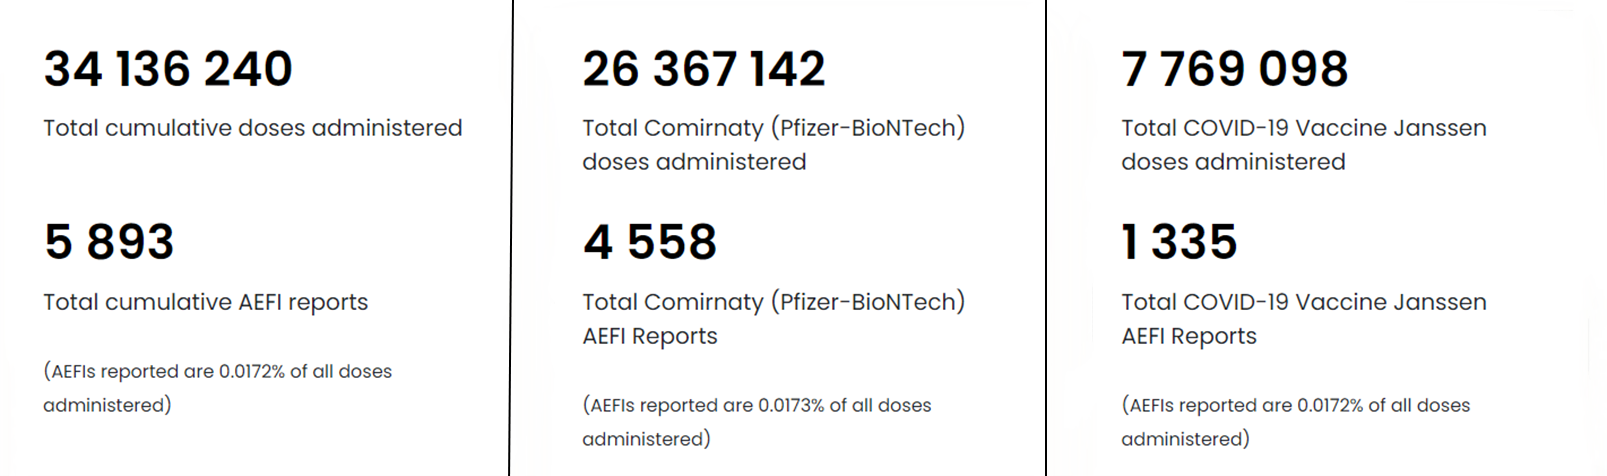Click the 0.0172% value in the cumulative note

tap(251, 371)
